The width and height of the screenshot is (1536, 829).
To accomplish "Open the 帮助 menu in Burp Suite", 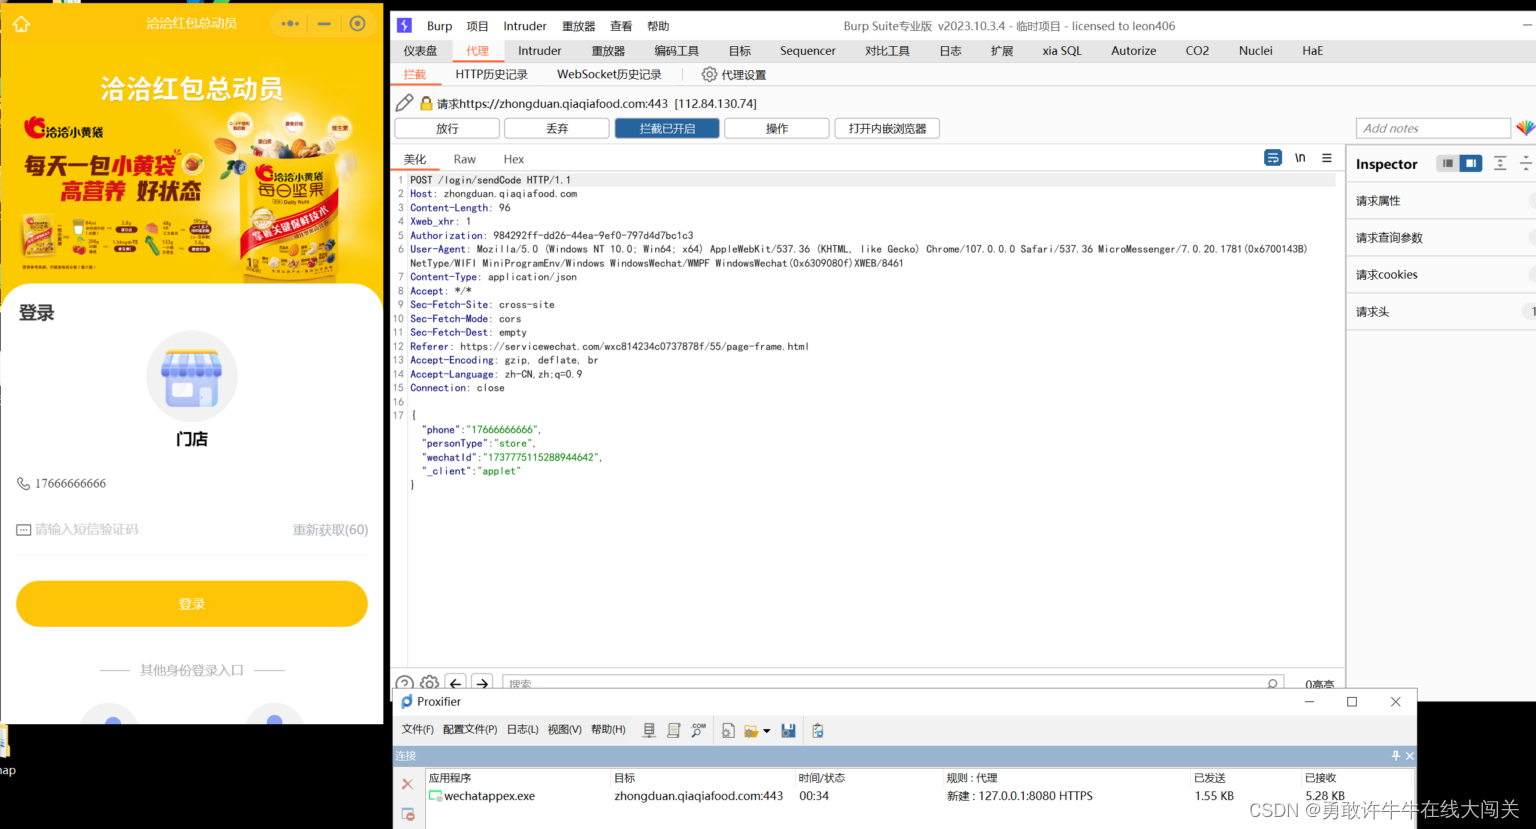I will [x=658, y=26].
